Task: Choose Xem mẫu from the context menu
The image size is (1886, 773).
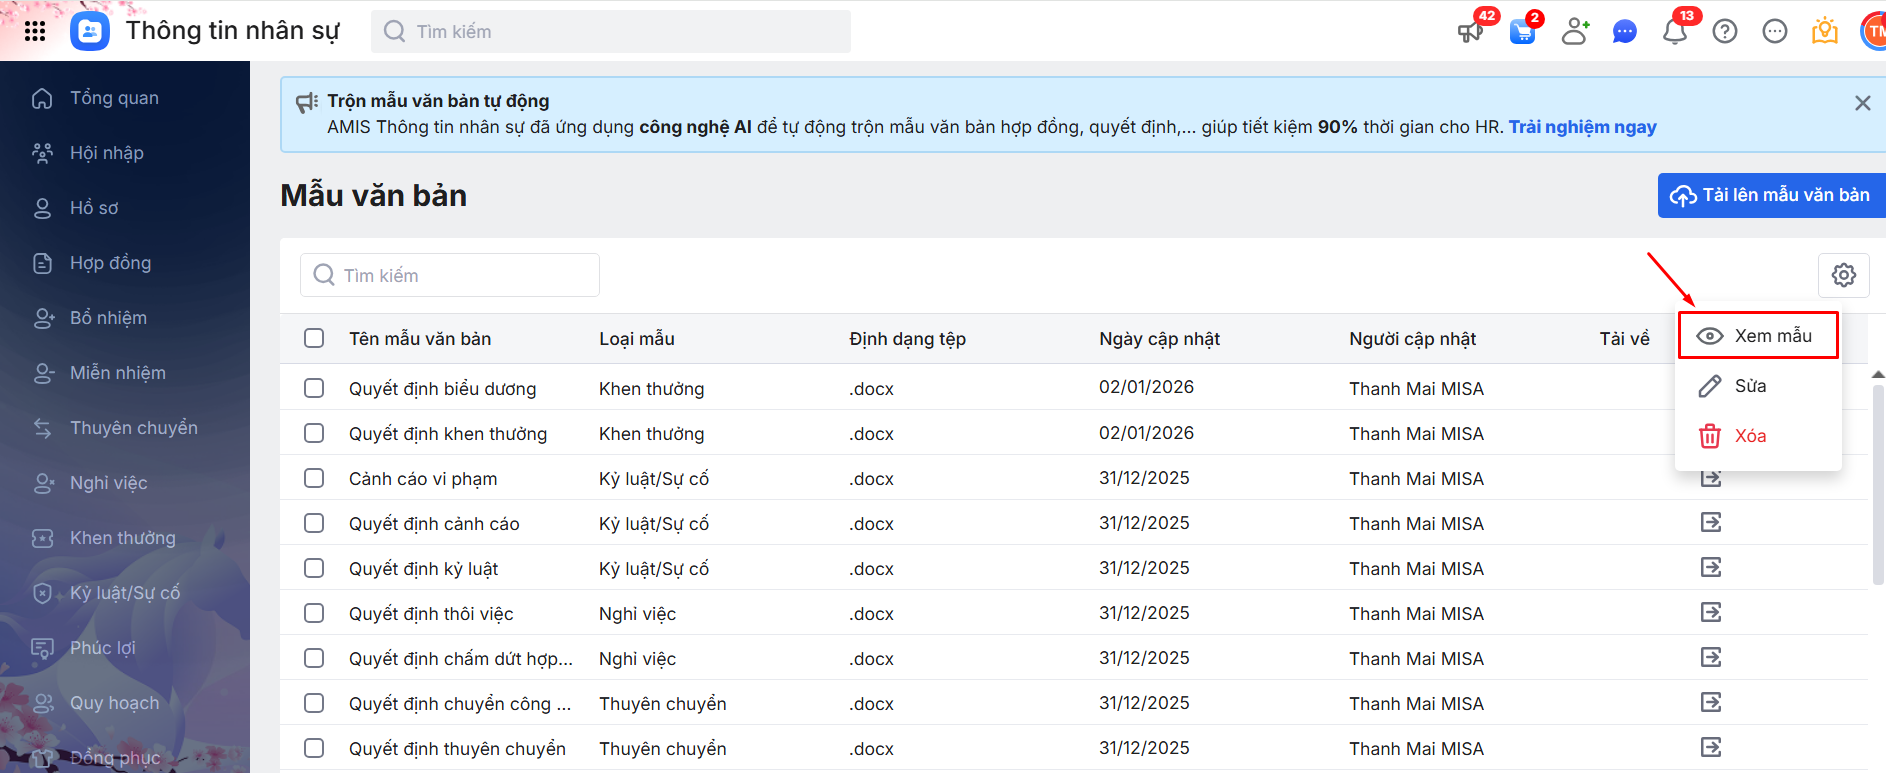Action: click(x=1758, y=336)
